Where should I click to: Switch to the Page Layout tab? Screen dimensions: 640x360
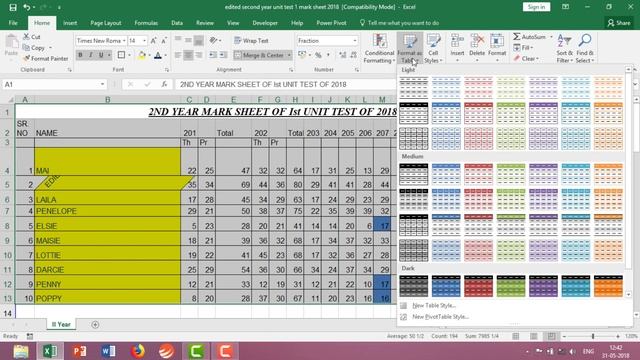pyautogui.click(x=106, y=23)
